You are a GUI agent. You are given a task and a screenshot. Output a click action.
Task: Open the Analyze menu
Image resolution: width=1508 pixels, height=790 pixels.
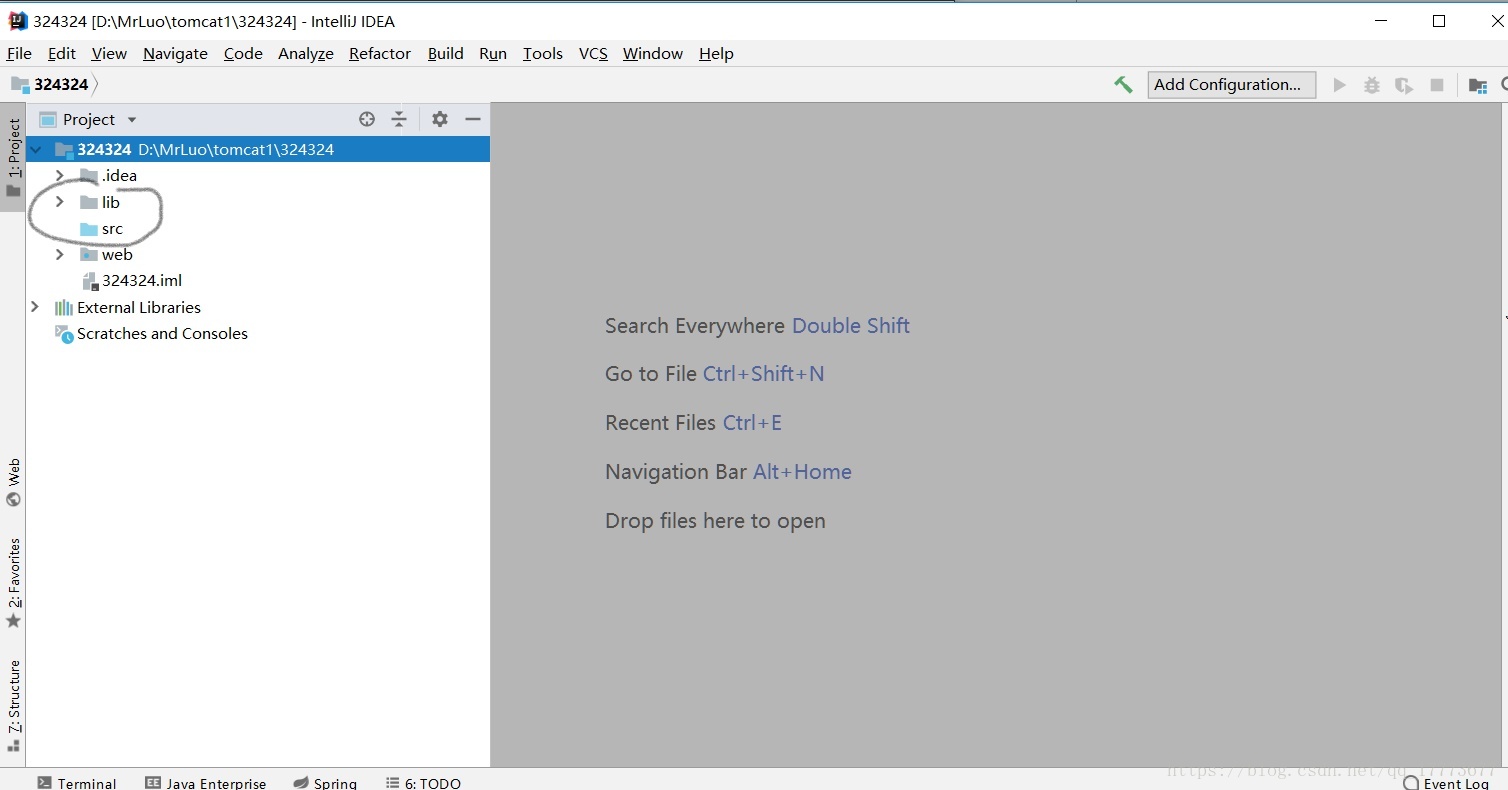click(306, 54)
